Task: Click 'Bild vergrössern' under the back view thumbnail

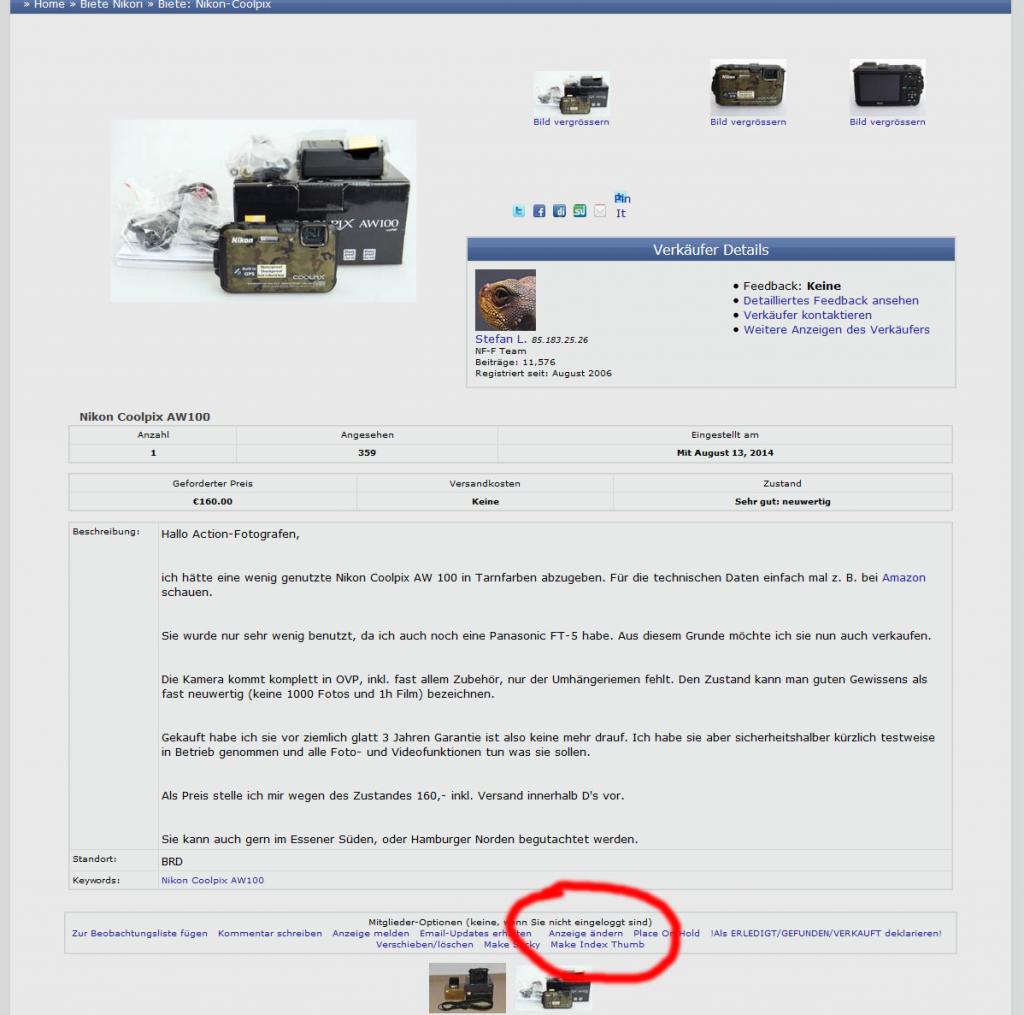Action: pyautogui.click(x=887, y=122)
